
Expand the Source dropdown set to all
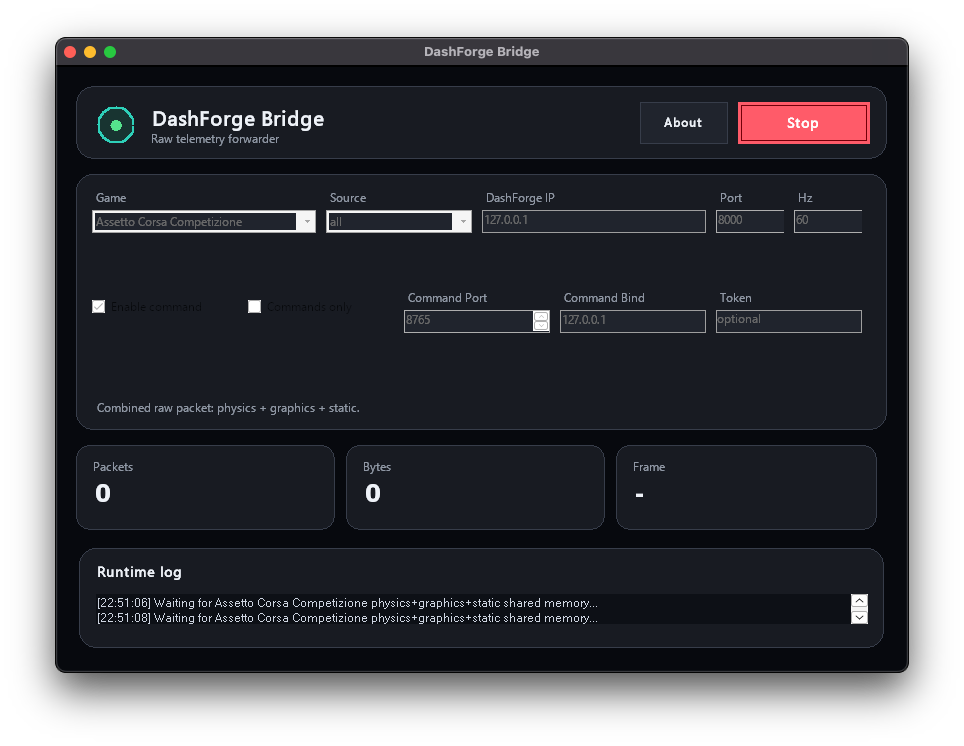[398, 221]
